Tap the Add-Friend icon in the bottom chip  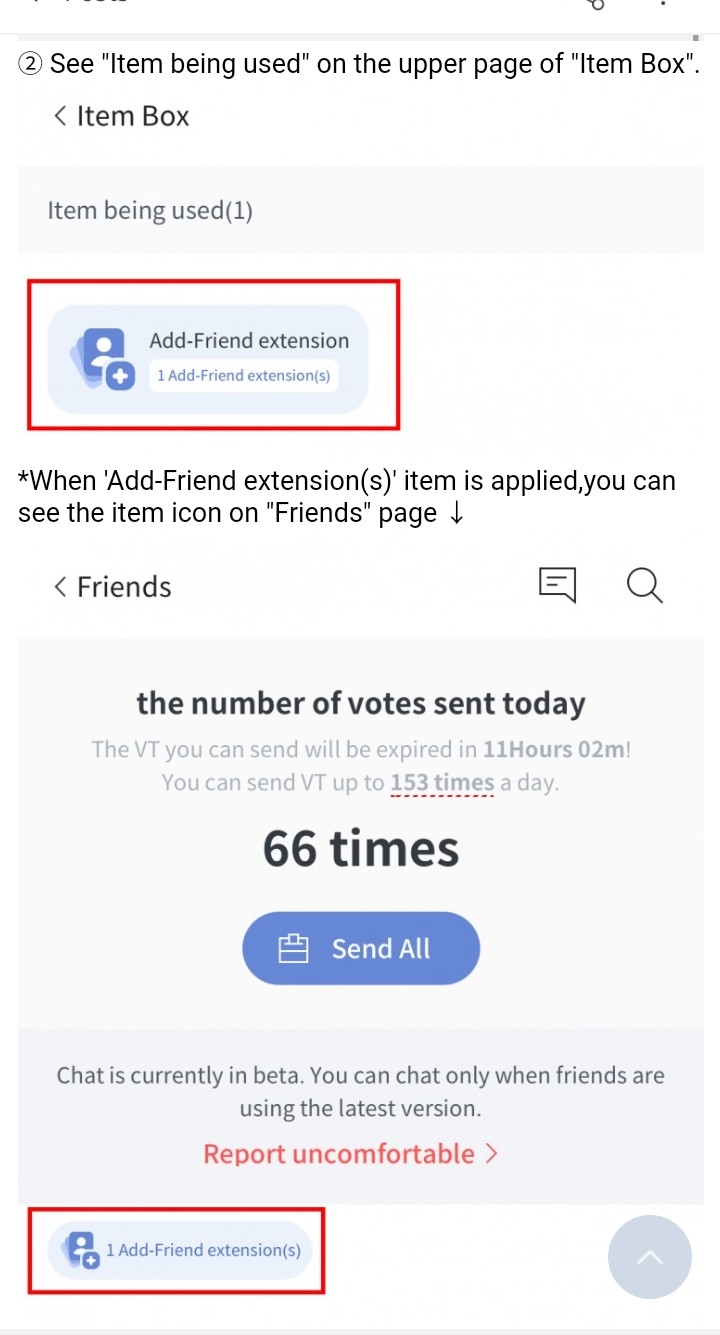pos(82,1250)
